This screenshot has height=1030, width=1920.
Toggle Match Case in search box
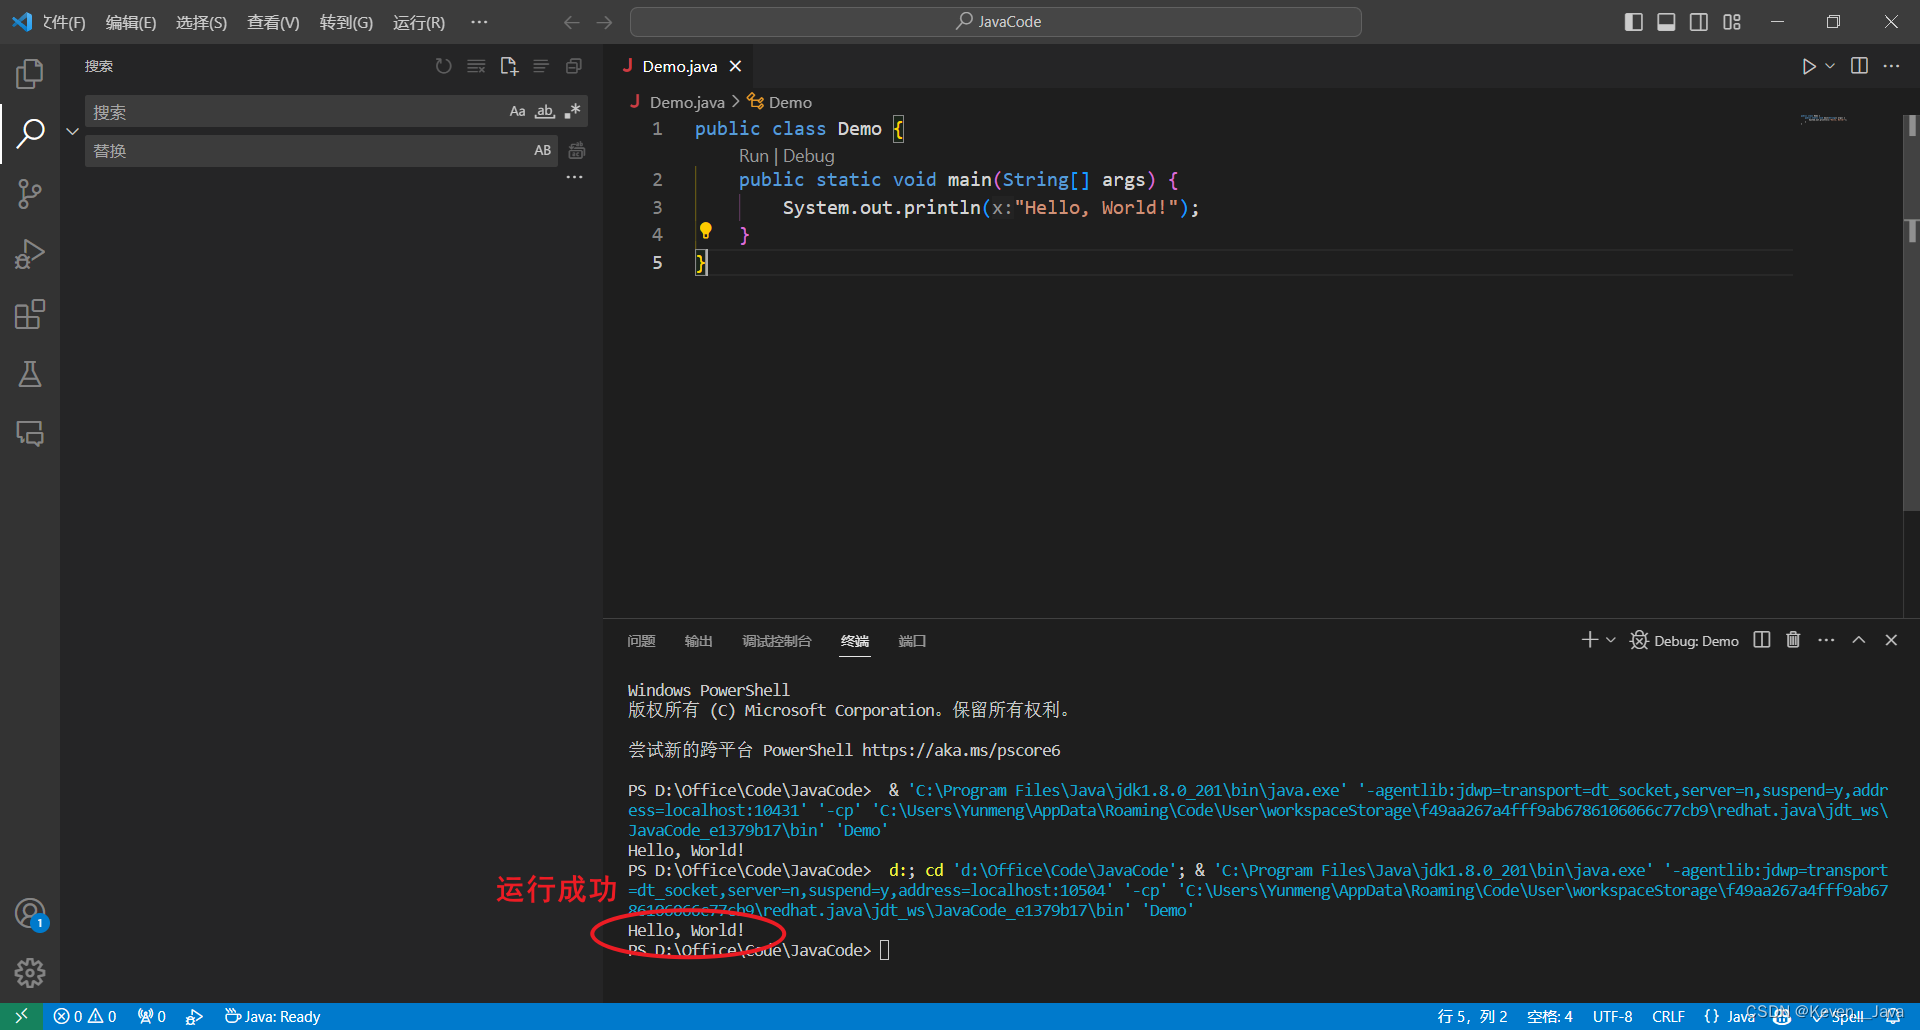click(x=517, y=111)
